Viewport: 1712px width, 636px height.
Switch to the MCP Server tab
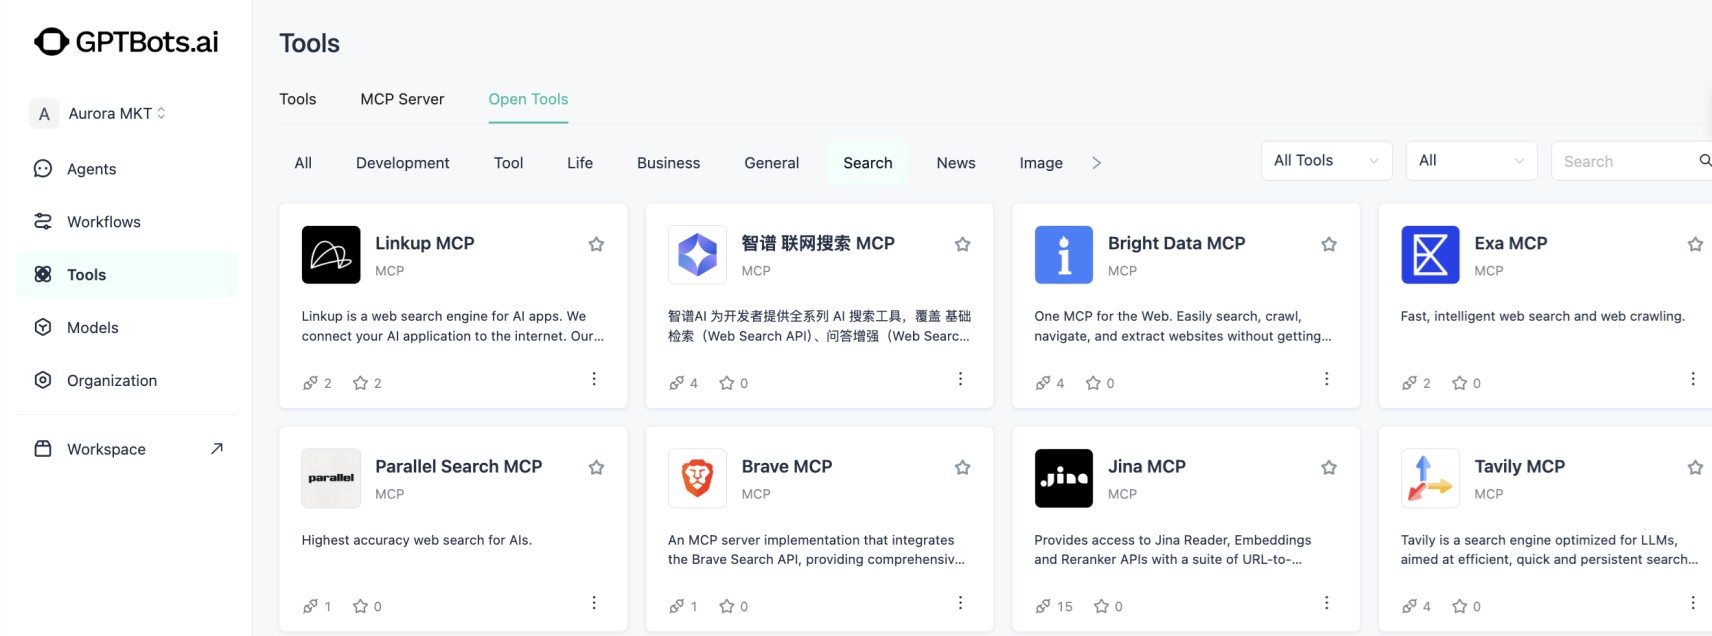[x=402, y=99]
